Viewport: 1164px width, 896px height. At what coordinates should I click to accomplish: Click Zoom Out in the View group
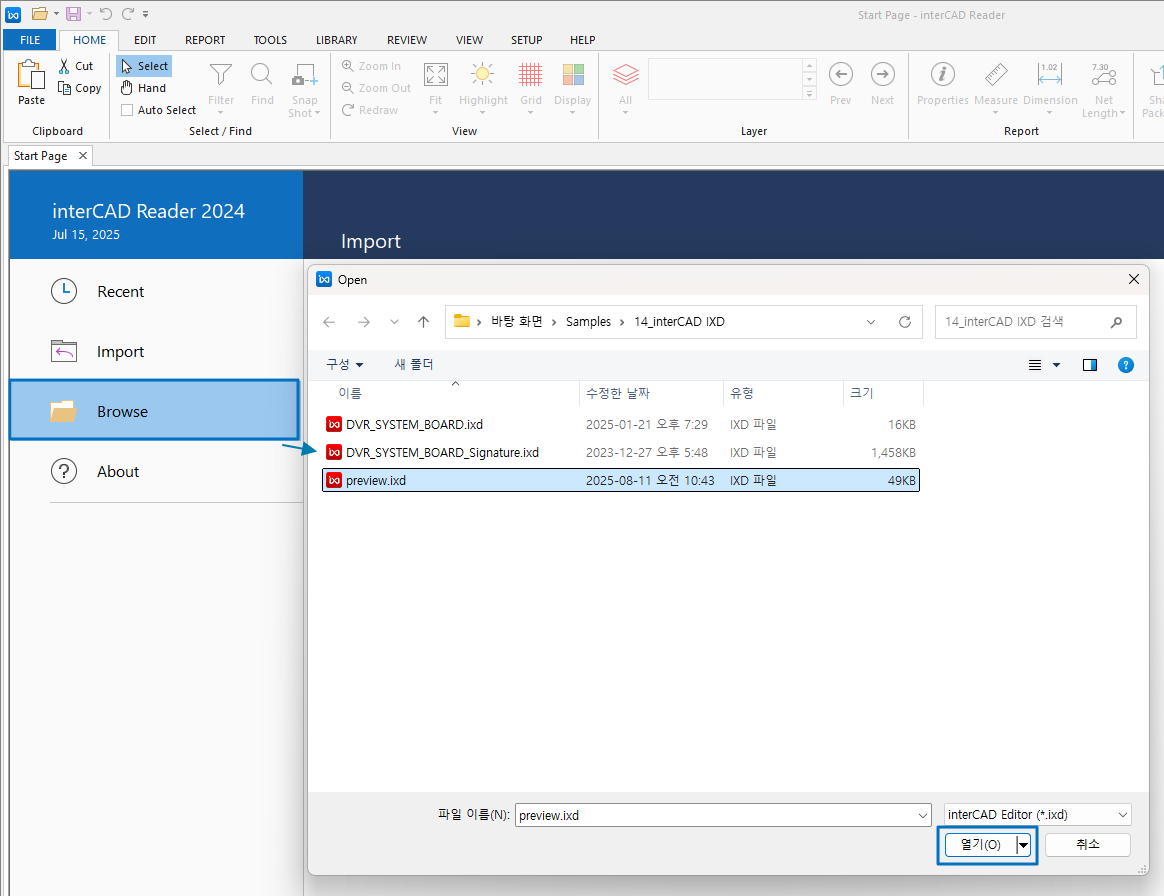coord(376,88)
